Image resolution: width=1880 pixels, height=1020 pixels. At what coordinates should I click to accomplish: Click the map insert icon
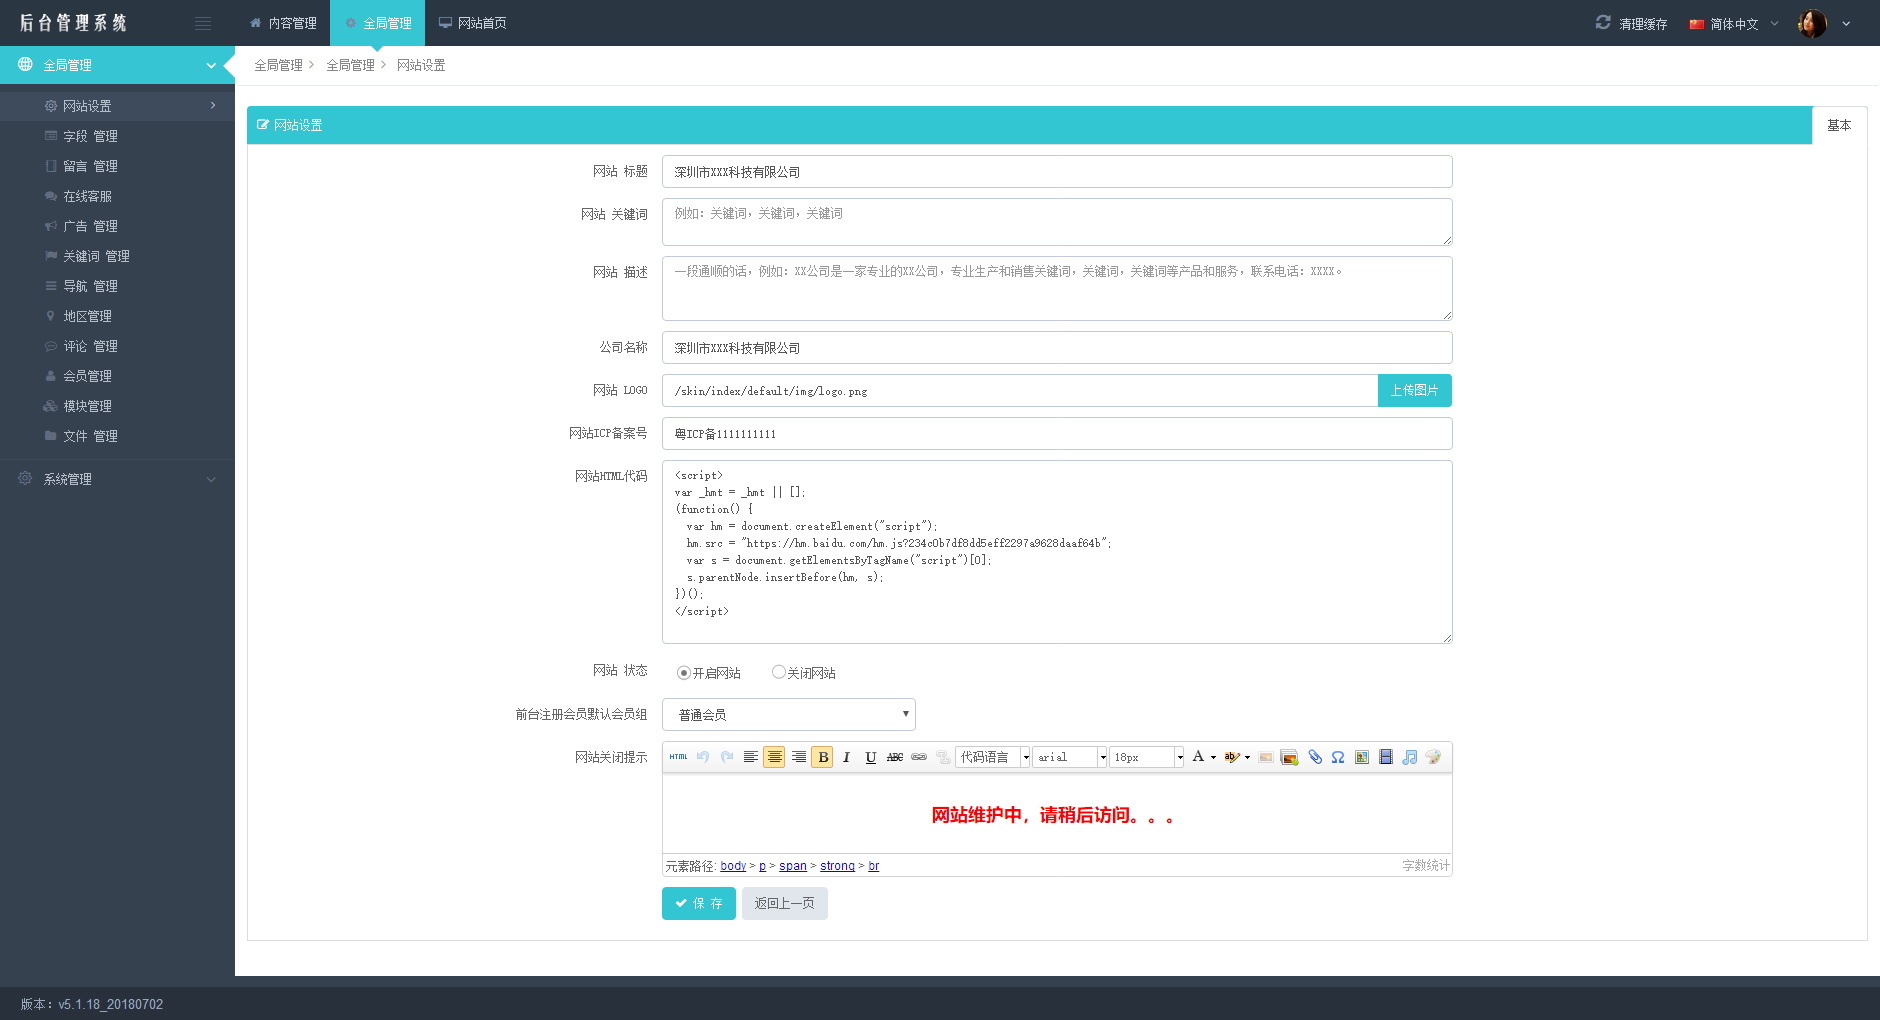tap(1362, 757)
